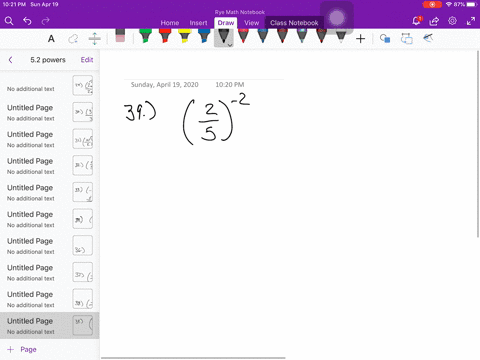Open the Class Notebook tab
The image size is (480, 360).
294,23
